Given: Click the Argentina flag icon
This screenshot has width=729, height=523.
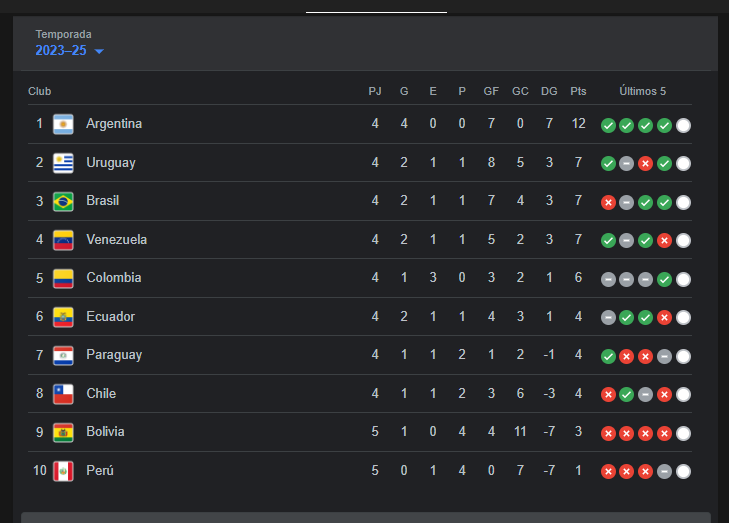Looking at the screenshot, I should click(x=63, y=125).
